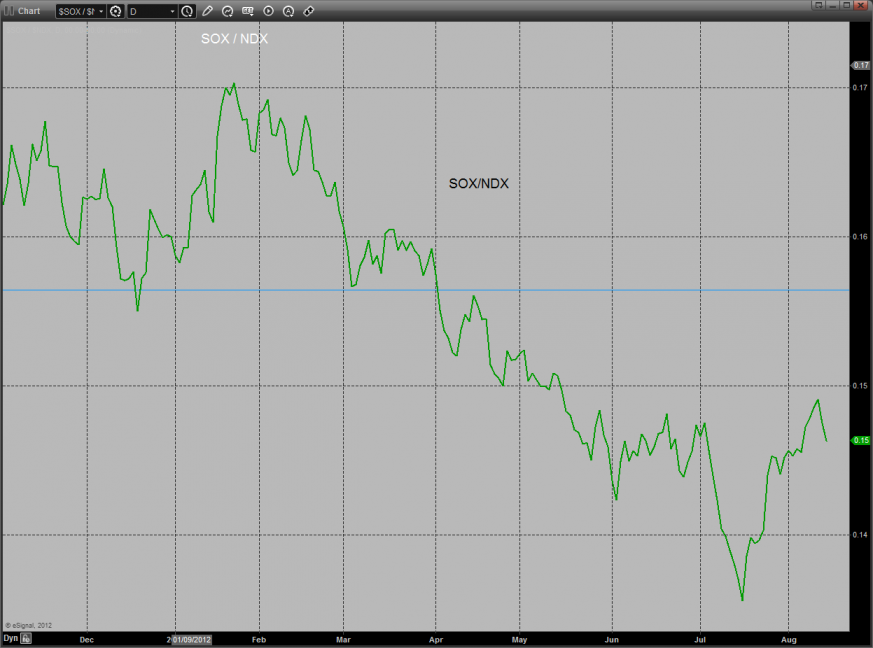
Task: Click the pop-out window button in title bar
Action: pyautogui.click(x=819, y=5)
